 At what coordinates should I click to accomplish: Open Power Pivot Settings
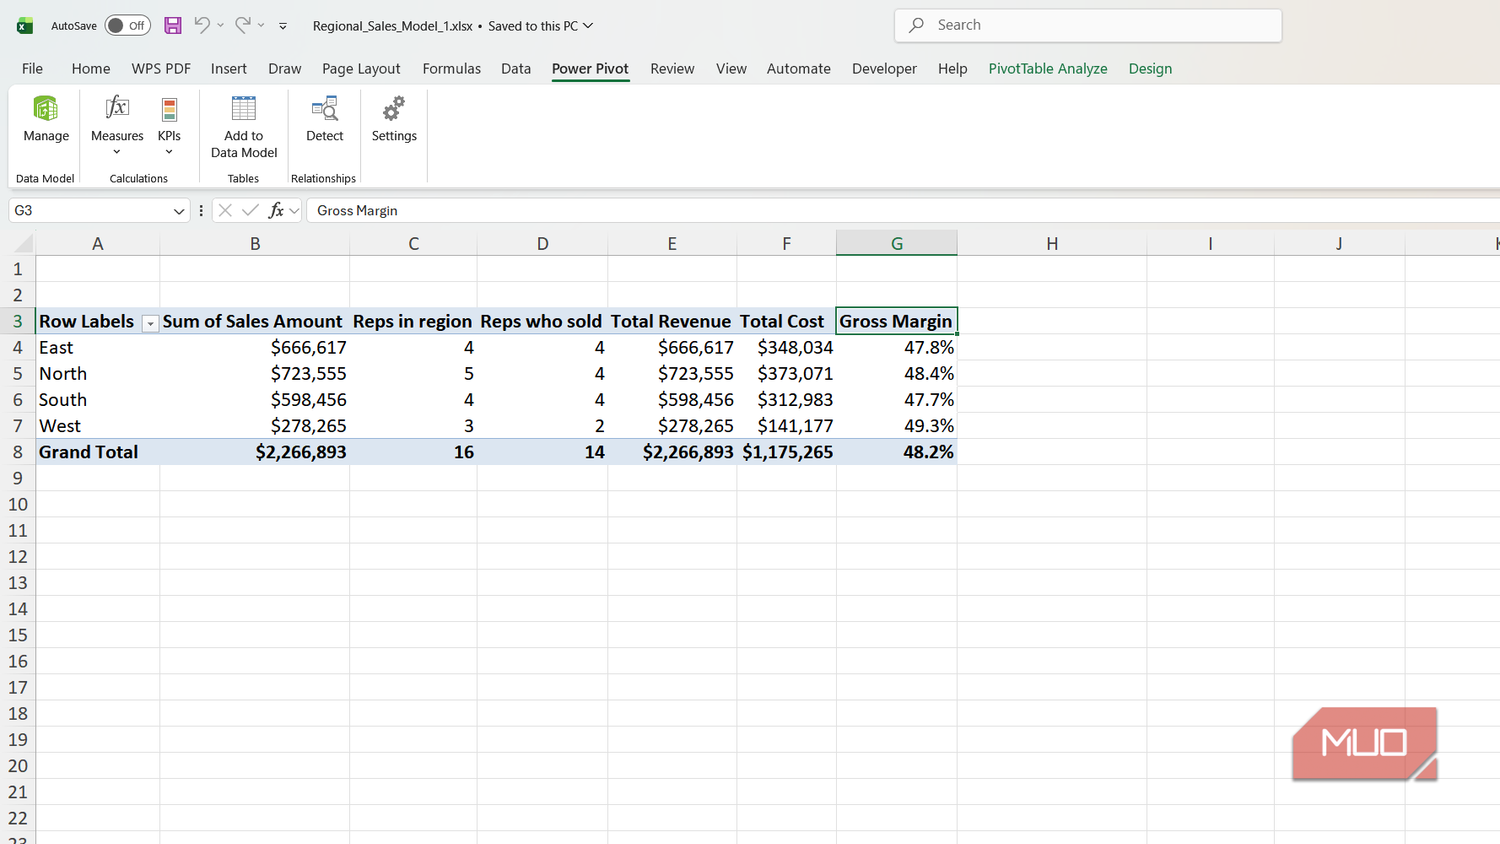point(394,120)
